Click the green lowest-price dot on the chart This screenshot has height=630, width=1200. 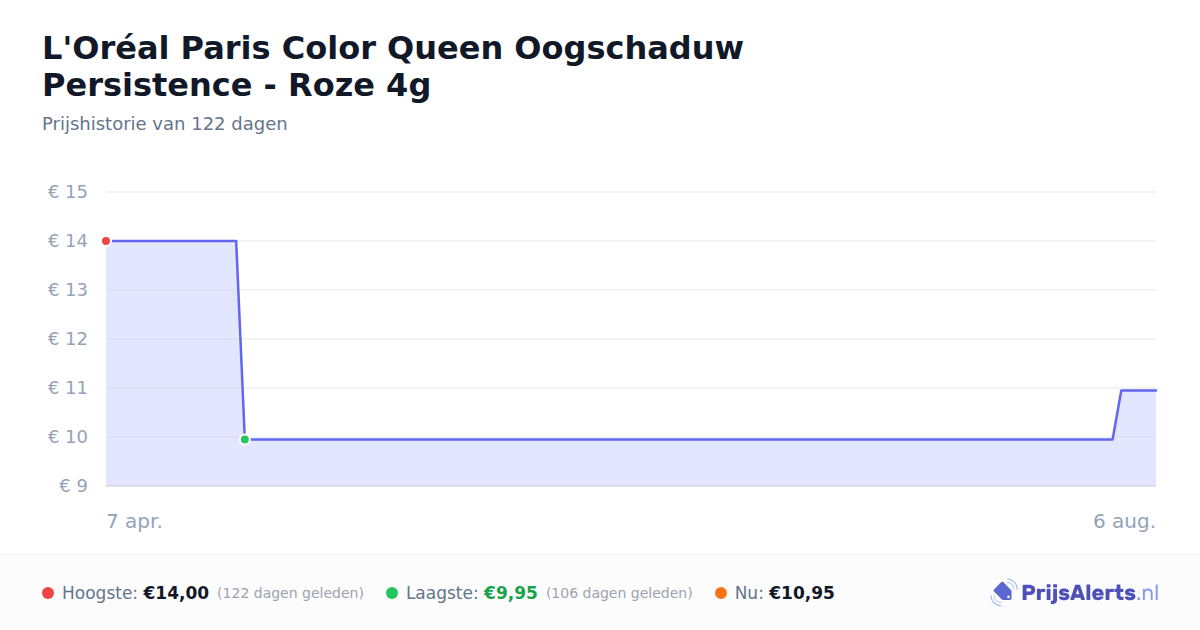pos(245,439)
